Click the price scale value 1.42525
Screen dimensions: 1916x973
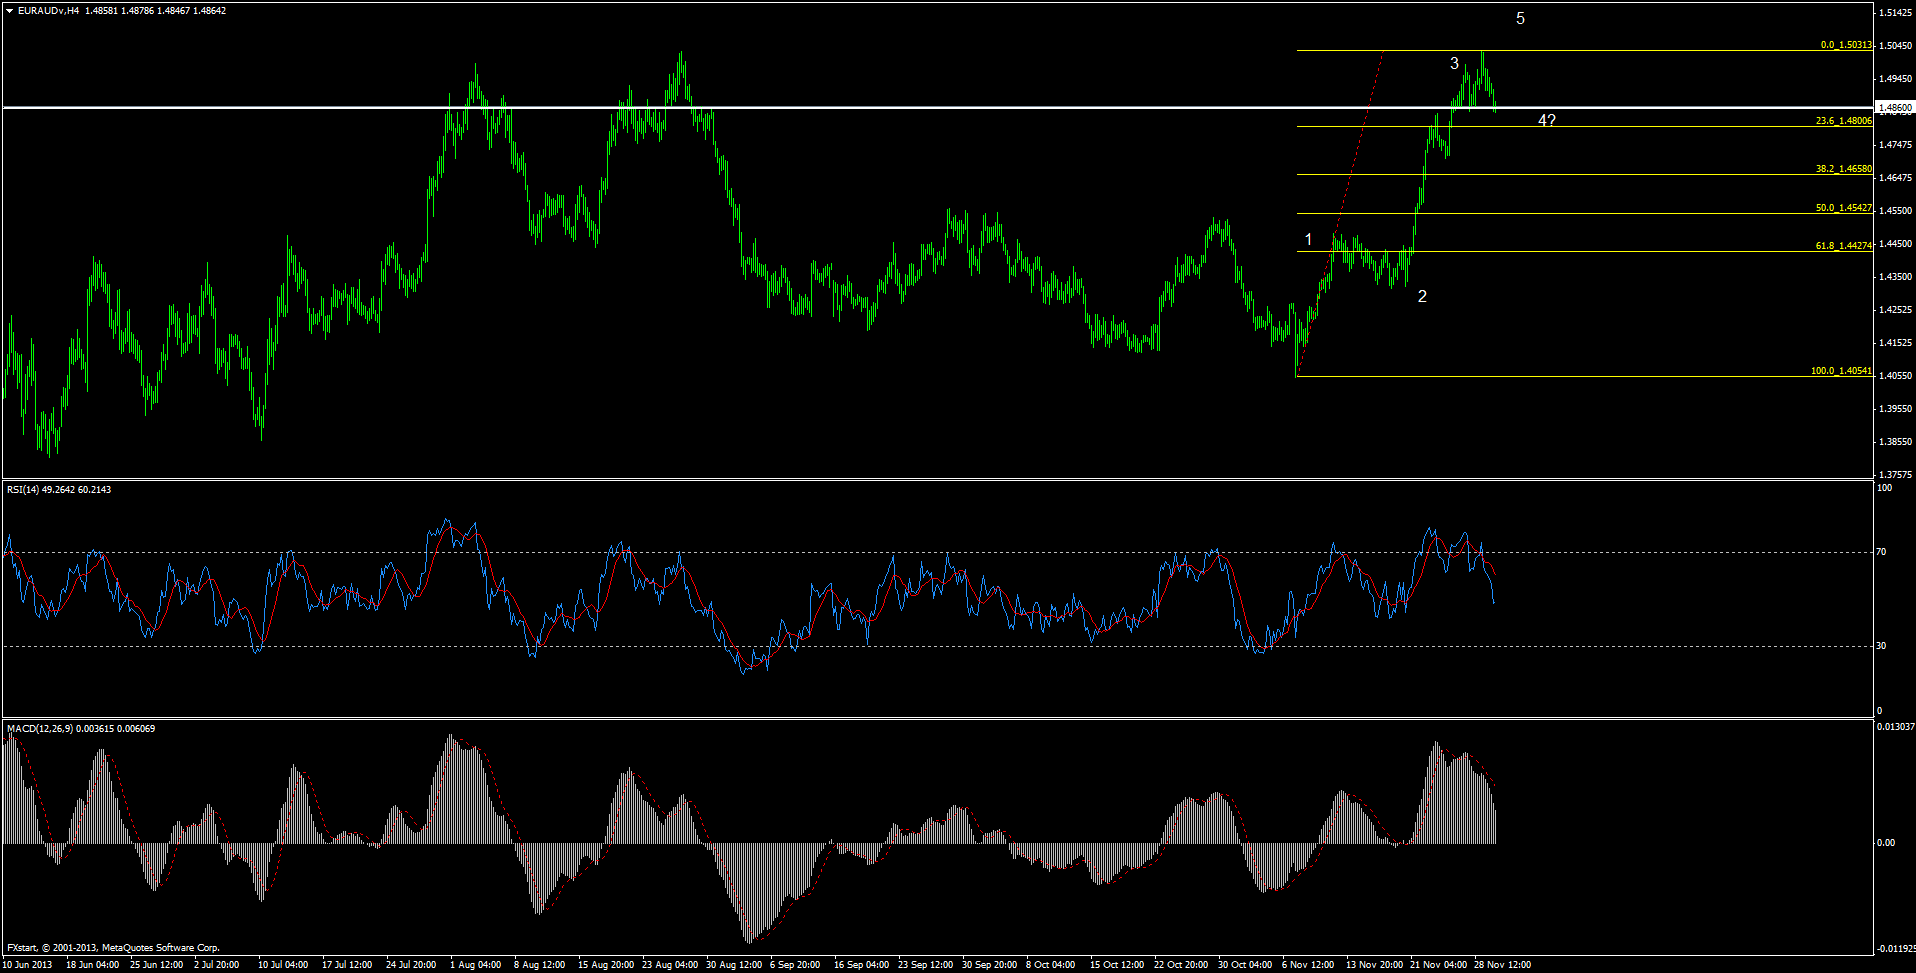point(1896,310)
